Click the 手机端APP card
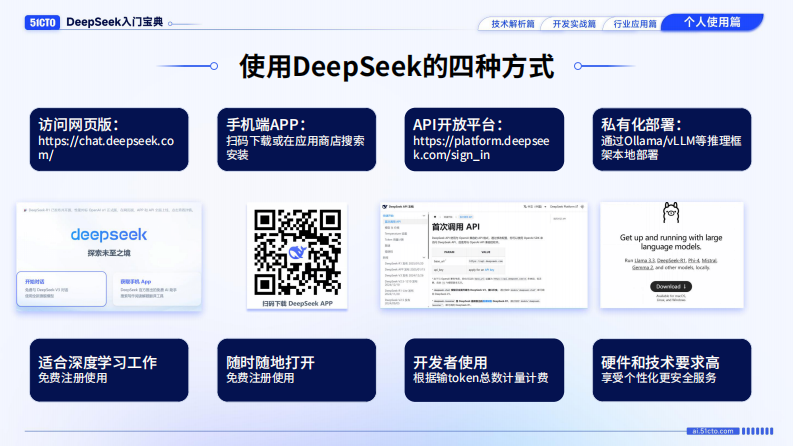793x446 pixels. click(x=296, y=139)
